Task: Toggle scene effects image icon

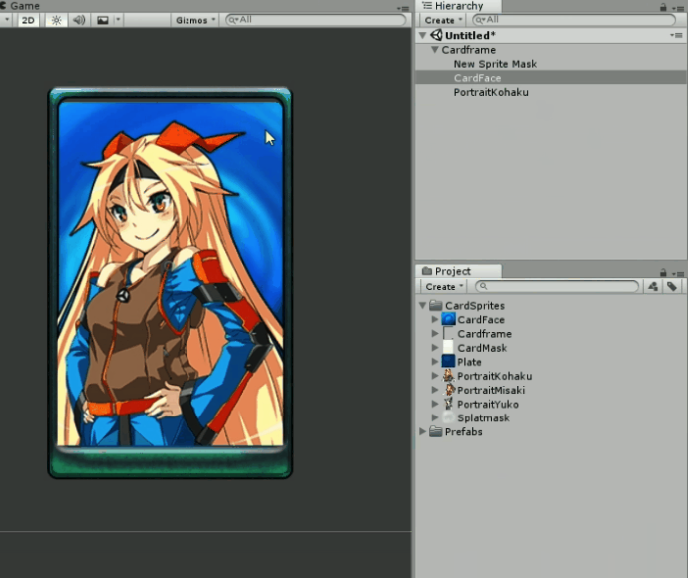Action: pos(103,20)
